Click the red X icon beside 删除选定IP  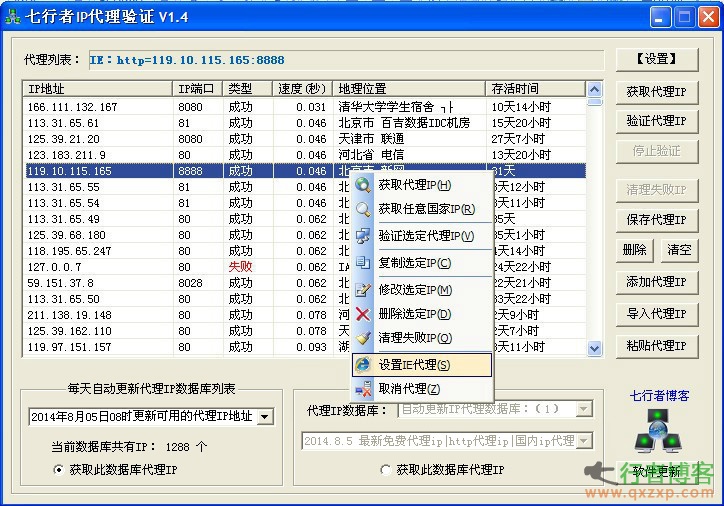coord(363,314)
